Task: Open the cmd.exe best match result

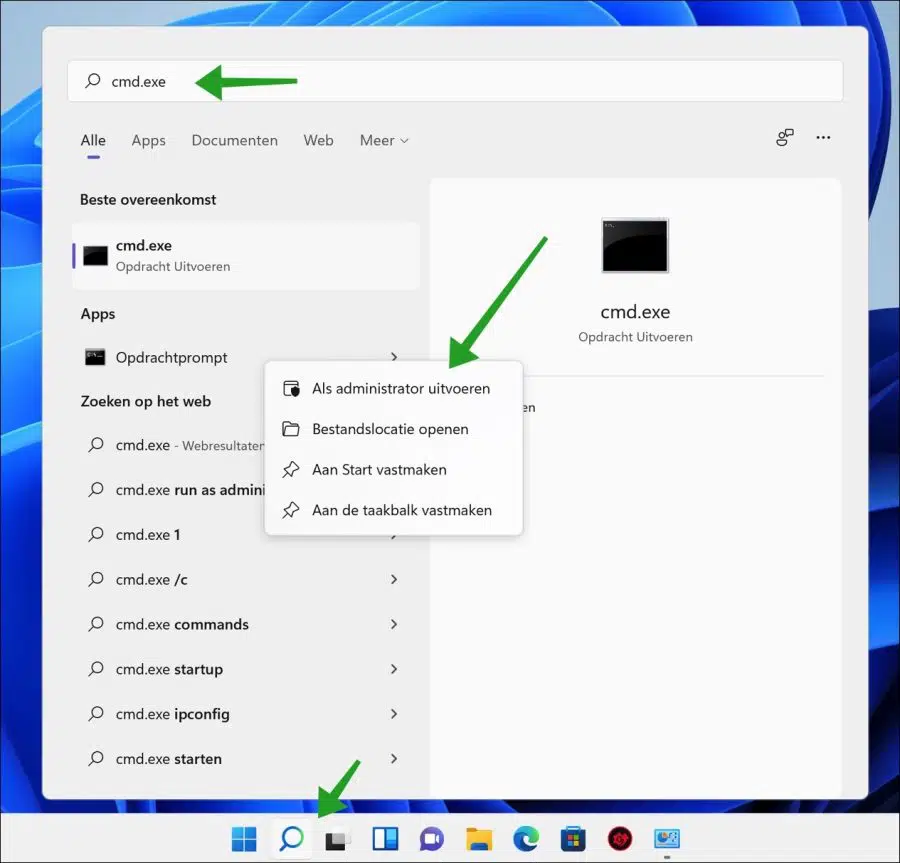Action: tap(246, 256)
